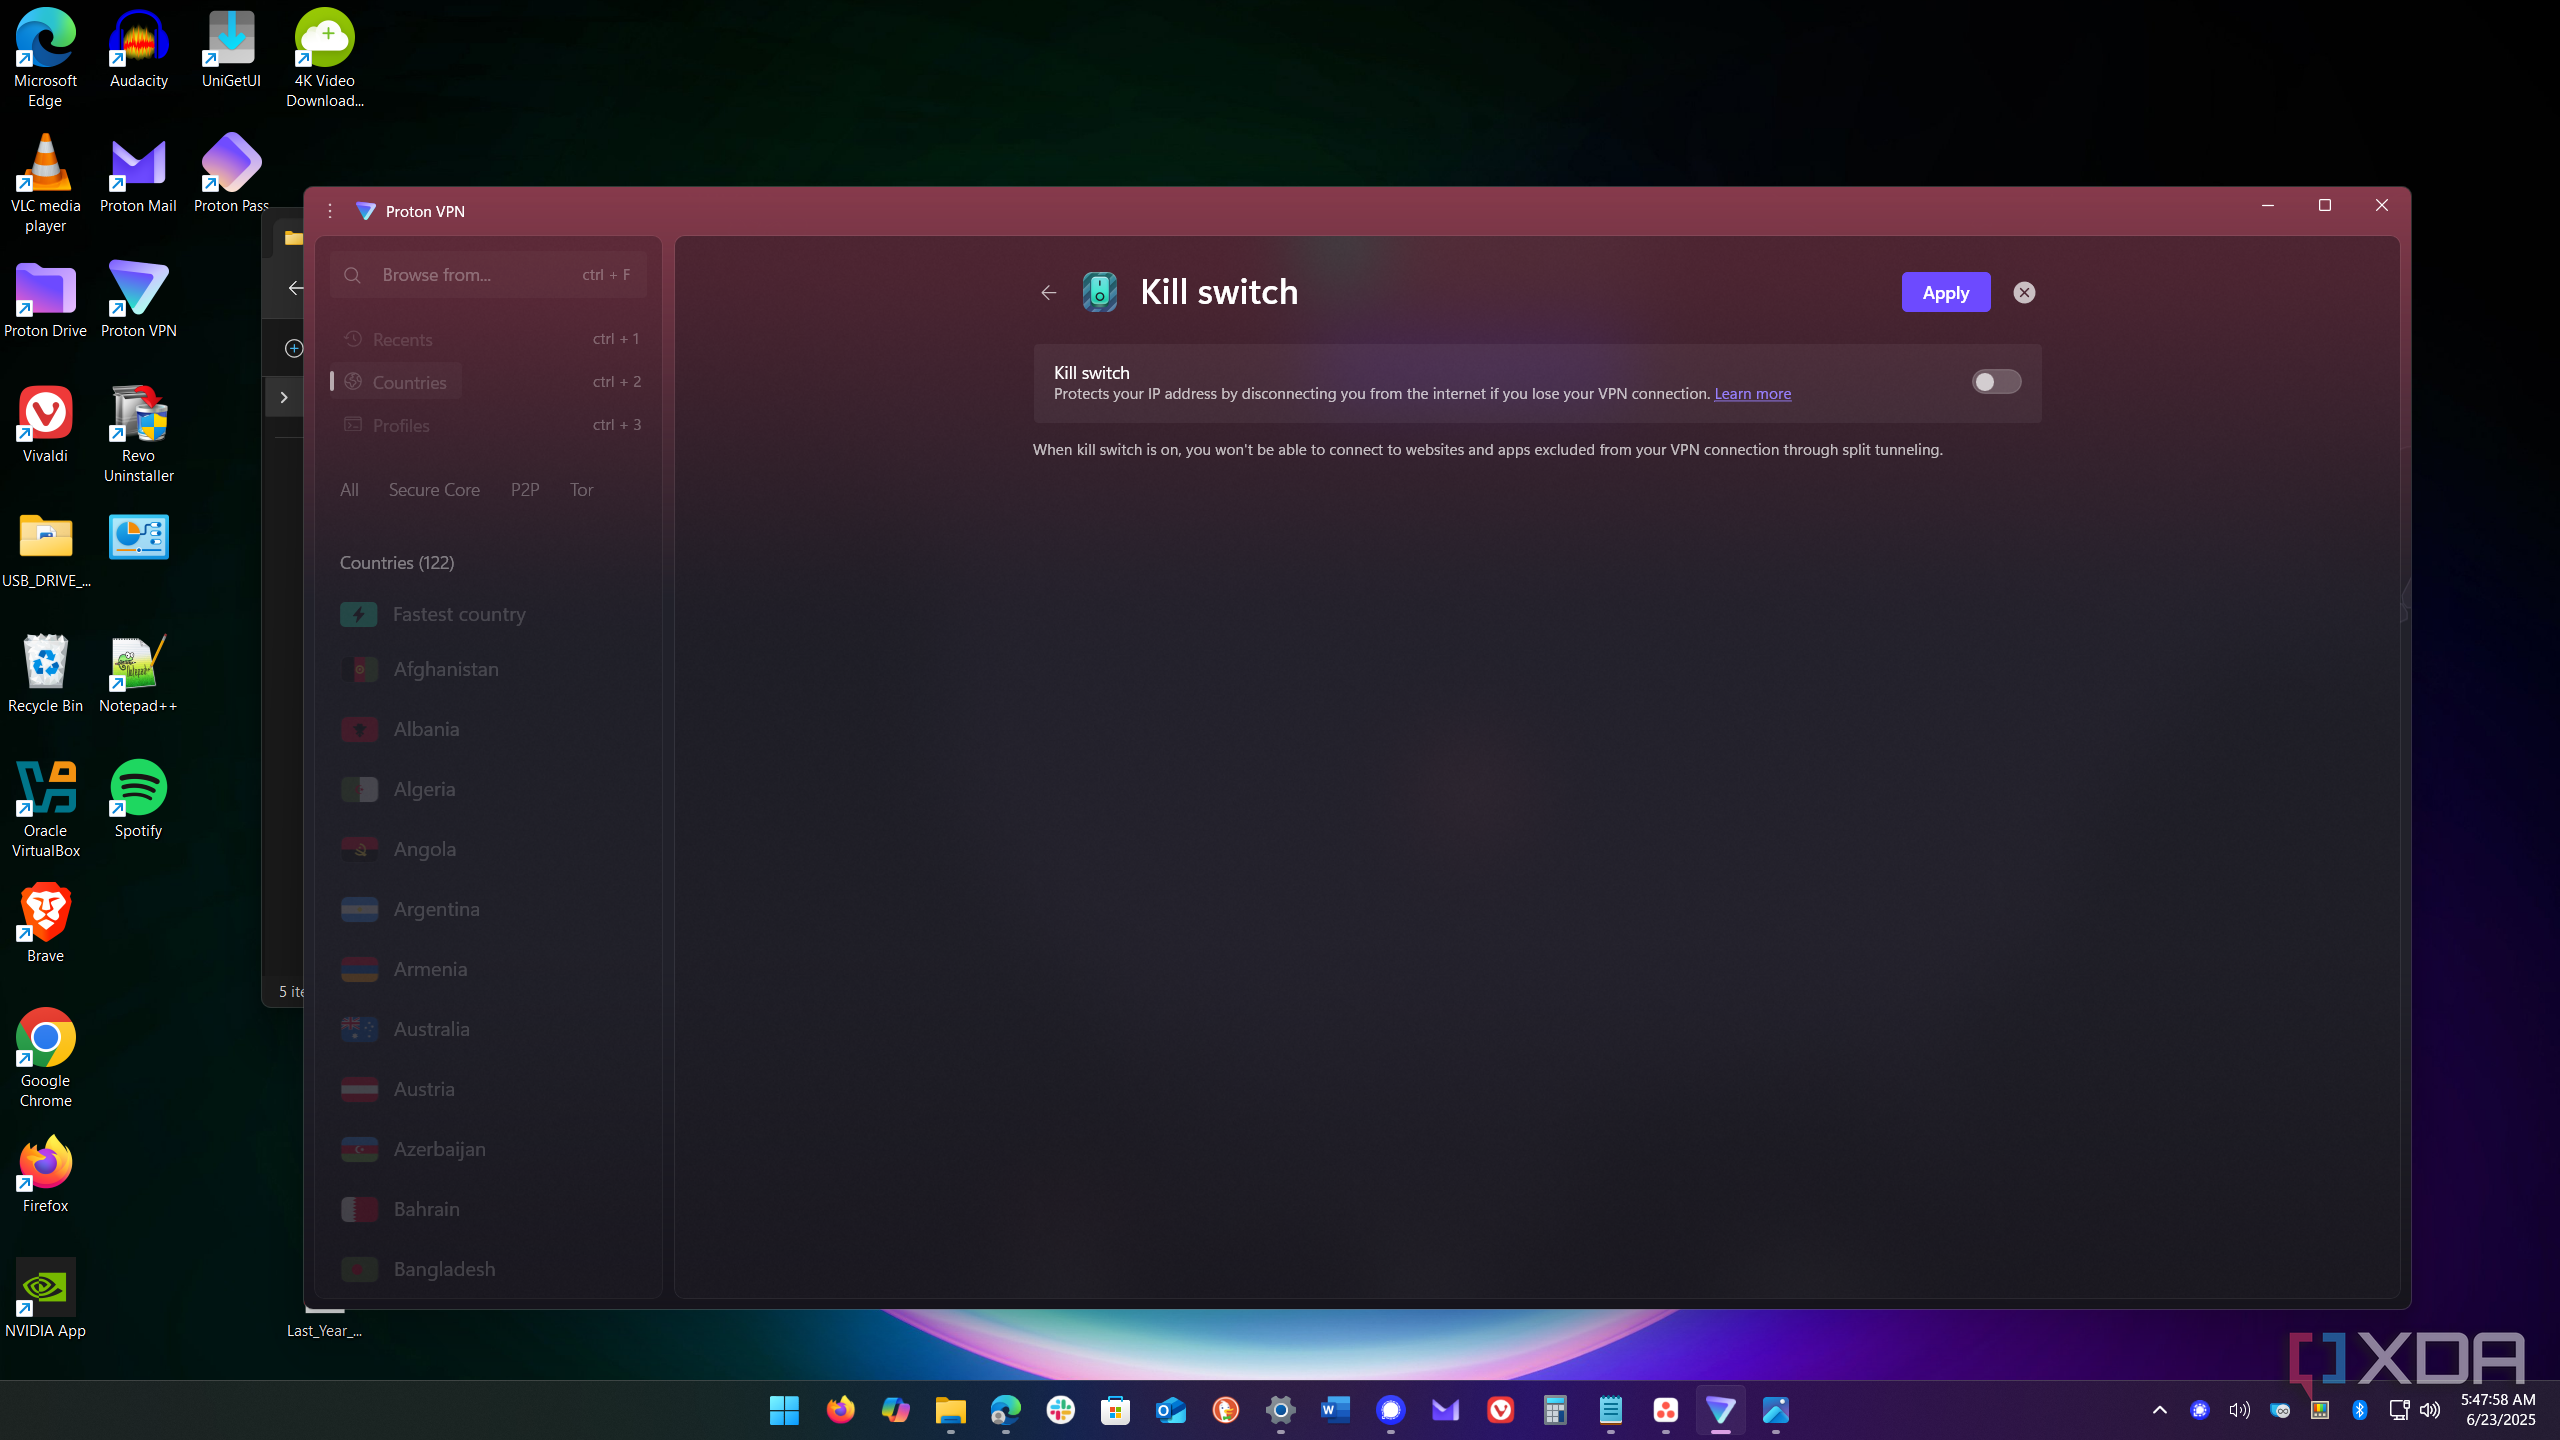
Task: Switch to the Secure Core tab
Action: tap(434, 490)
